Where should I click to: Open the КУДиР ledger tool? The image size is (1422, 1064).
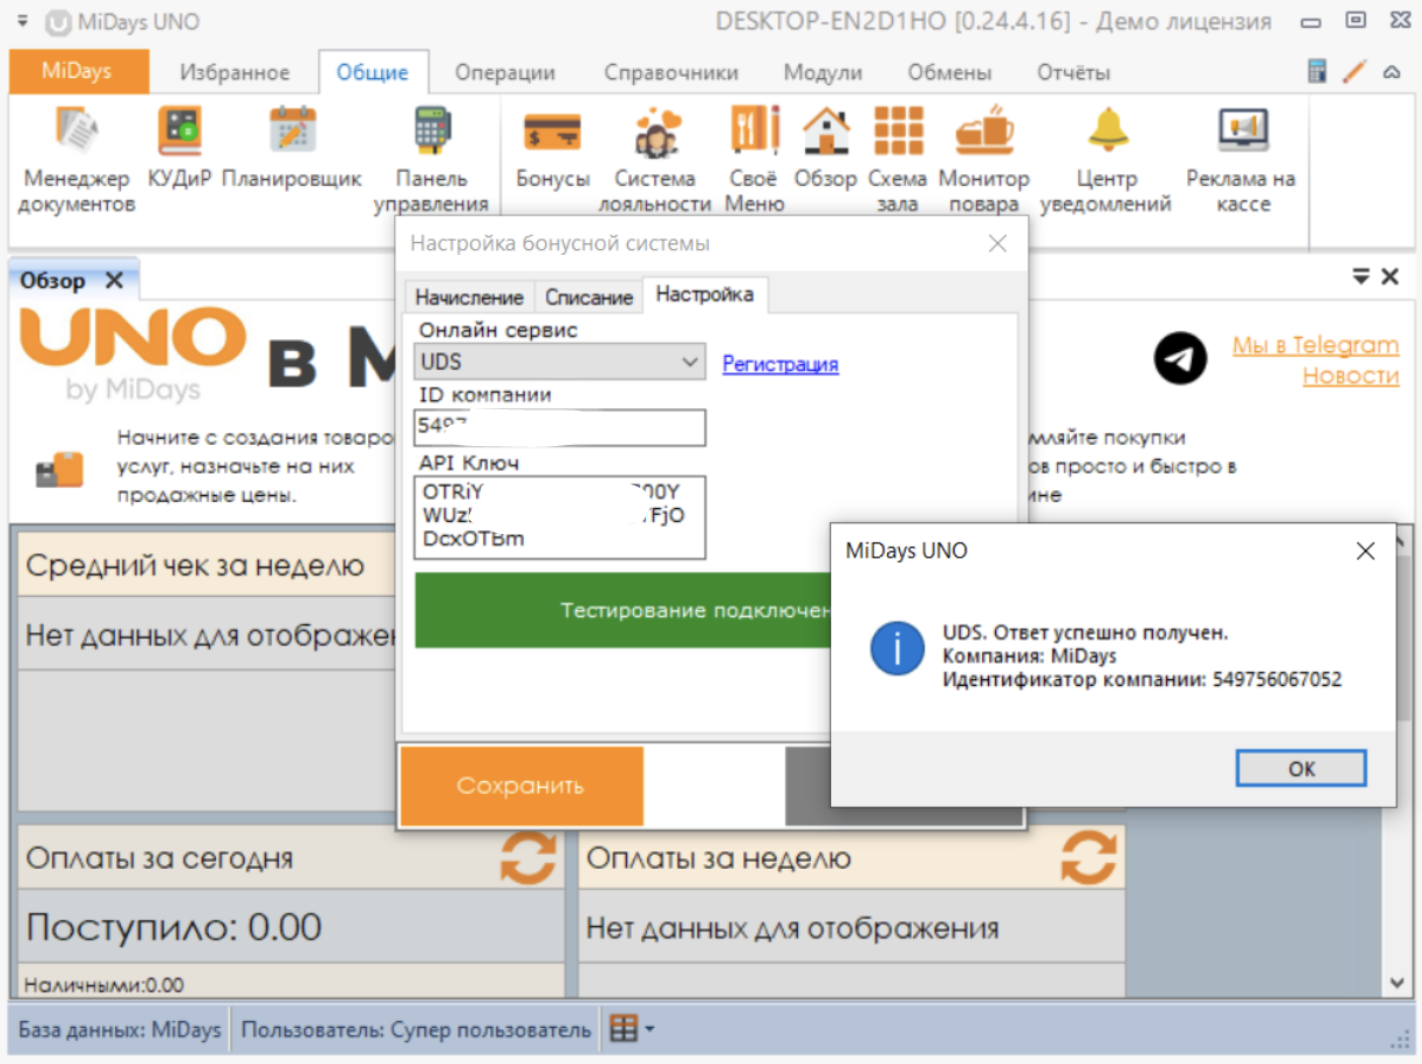coord(180,148)
